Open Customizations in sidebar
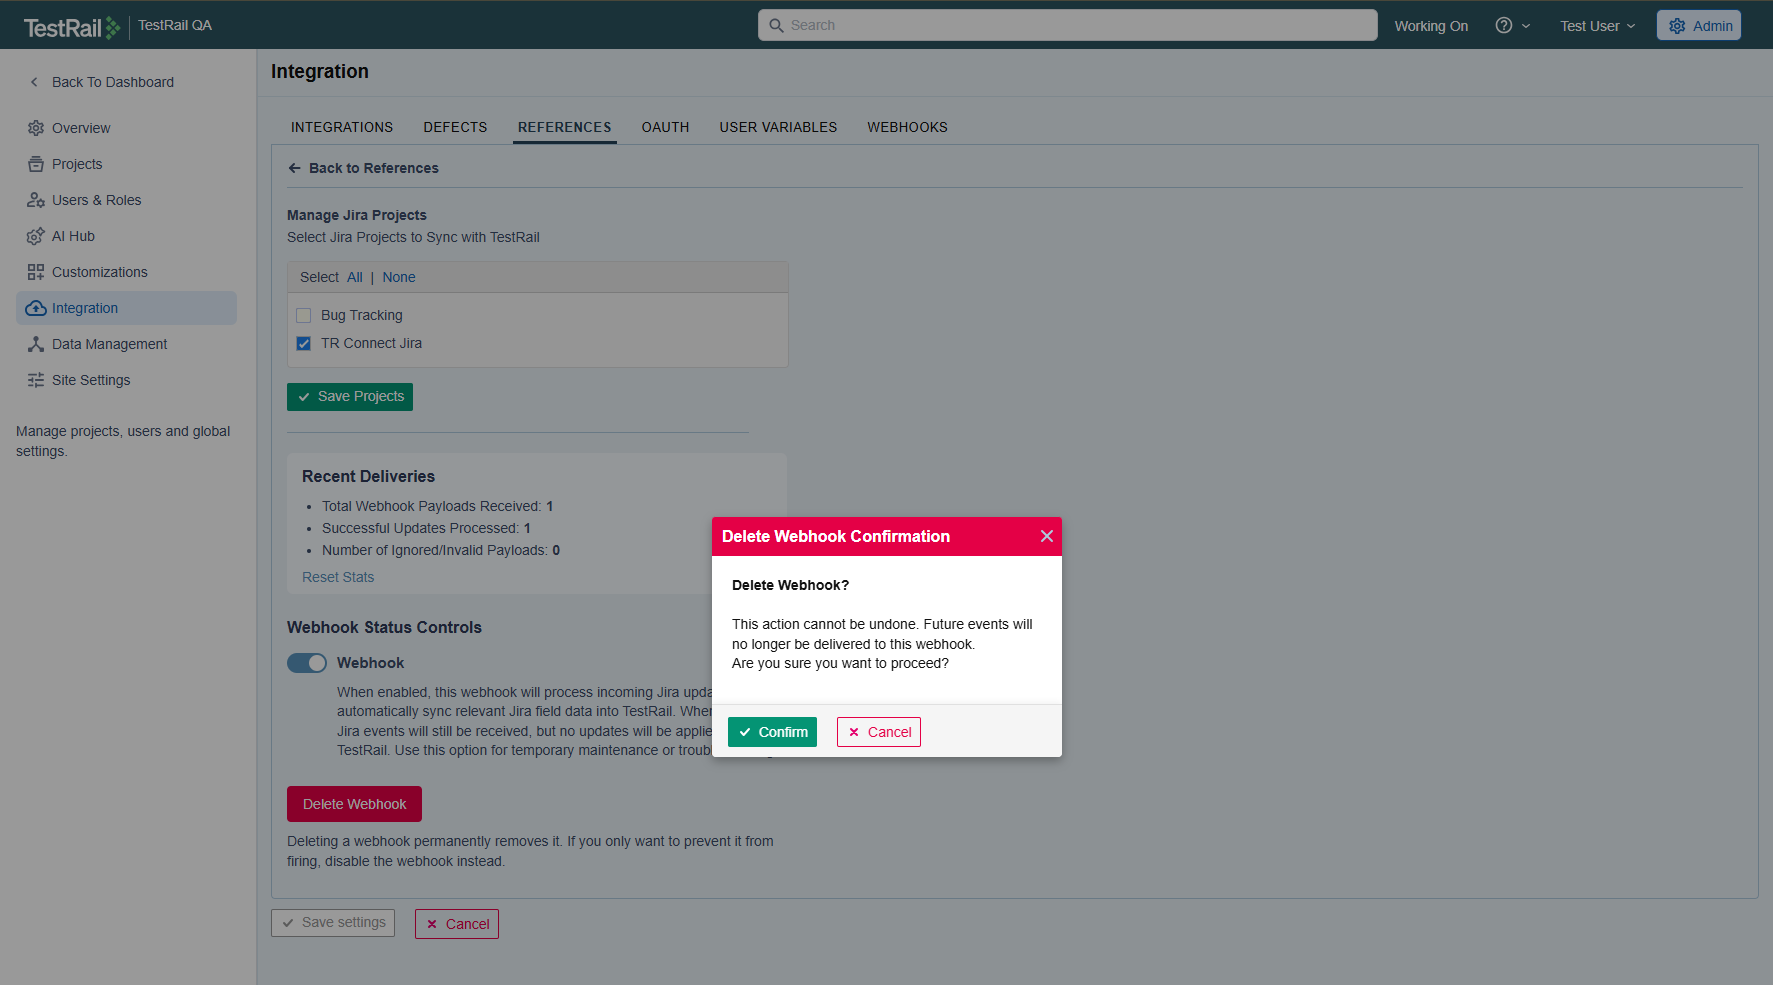Screen dimensions: 1773x985 pos(126,272)
